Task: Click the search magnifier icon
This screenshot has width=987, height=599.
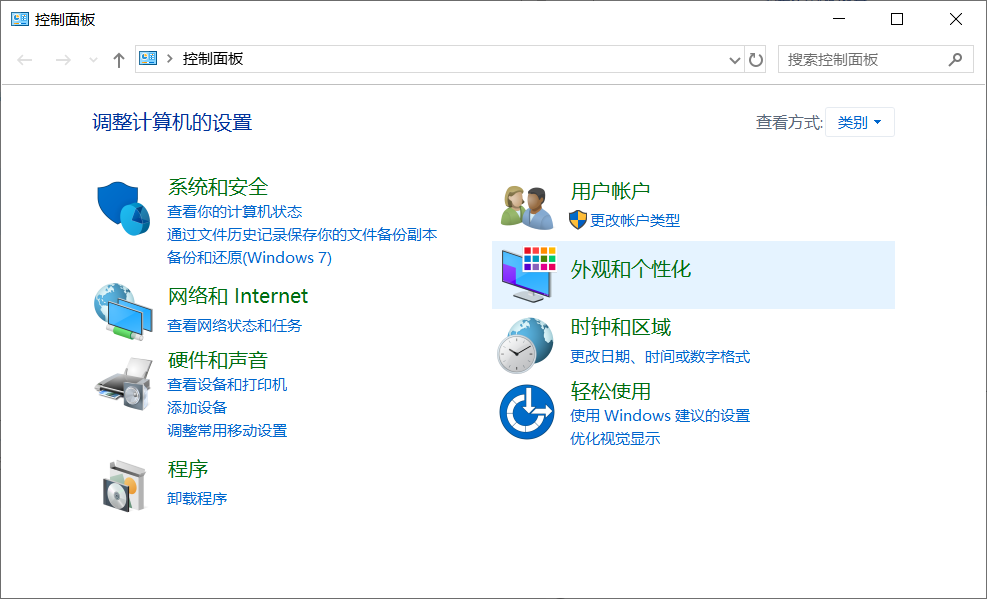Action: coord(955,59)
